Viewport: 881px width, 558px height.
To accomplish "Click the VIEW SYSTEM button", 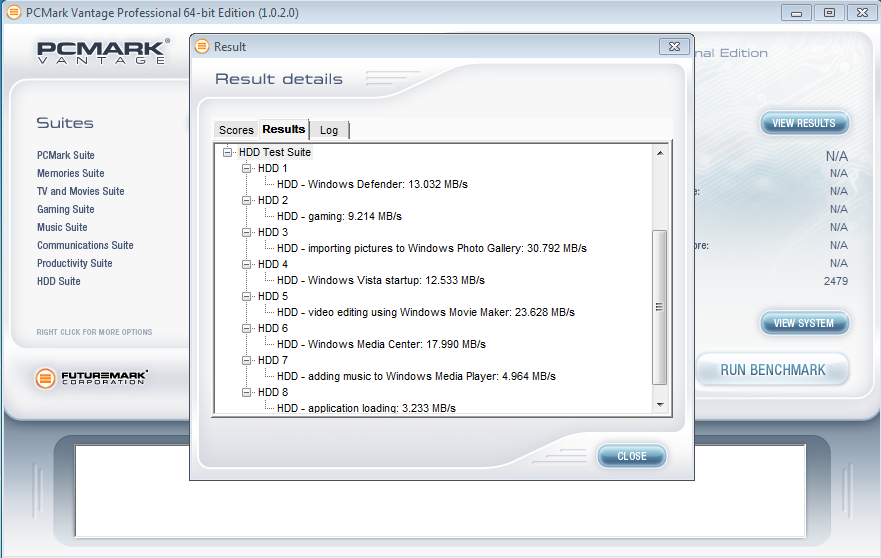I will click(804, 323).
